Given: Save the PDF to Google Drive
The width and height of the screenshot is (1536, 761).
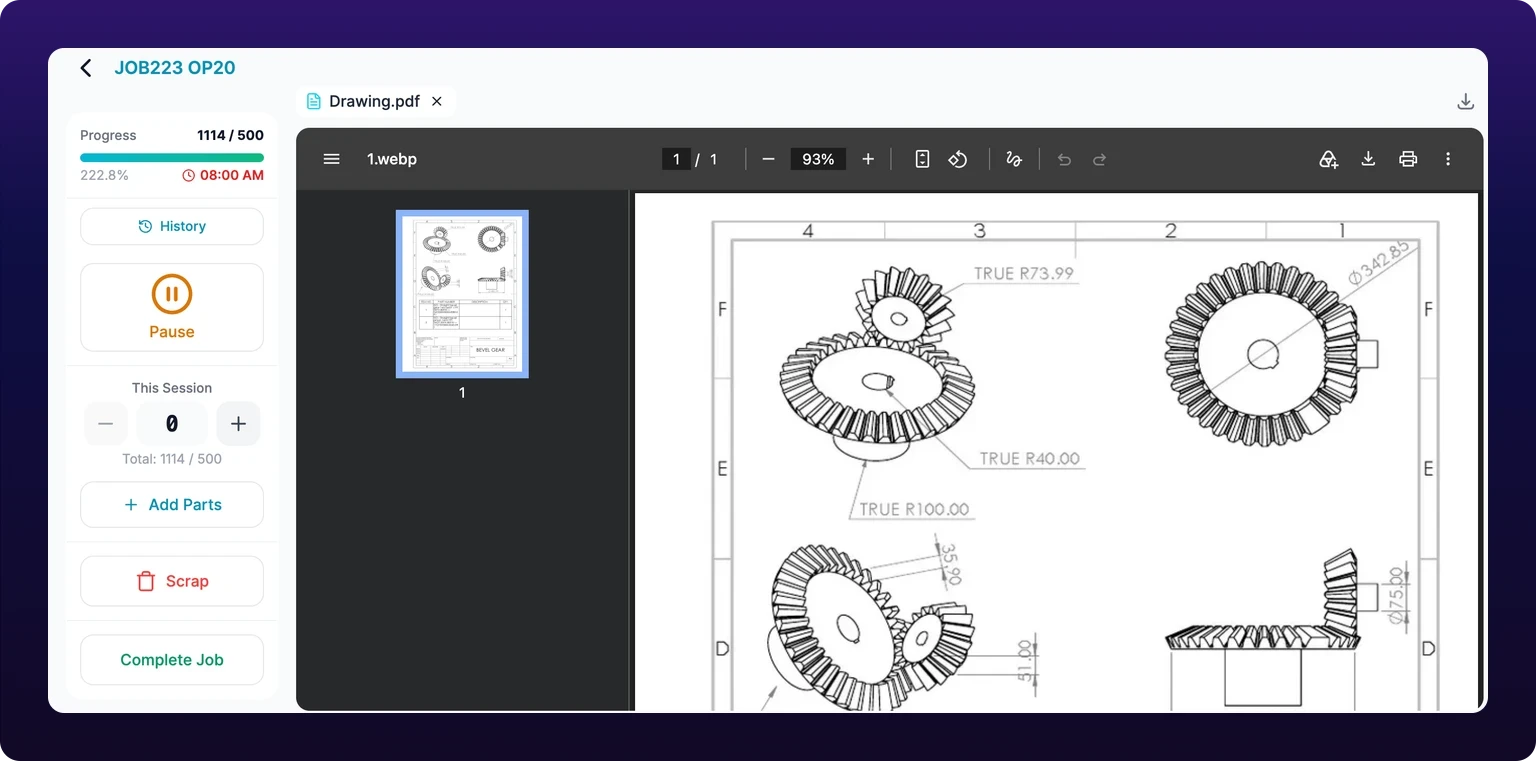Looking at the screenshot, I should pyautogui.click(x=1328, y=159).
